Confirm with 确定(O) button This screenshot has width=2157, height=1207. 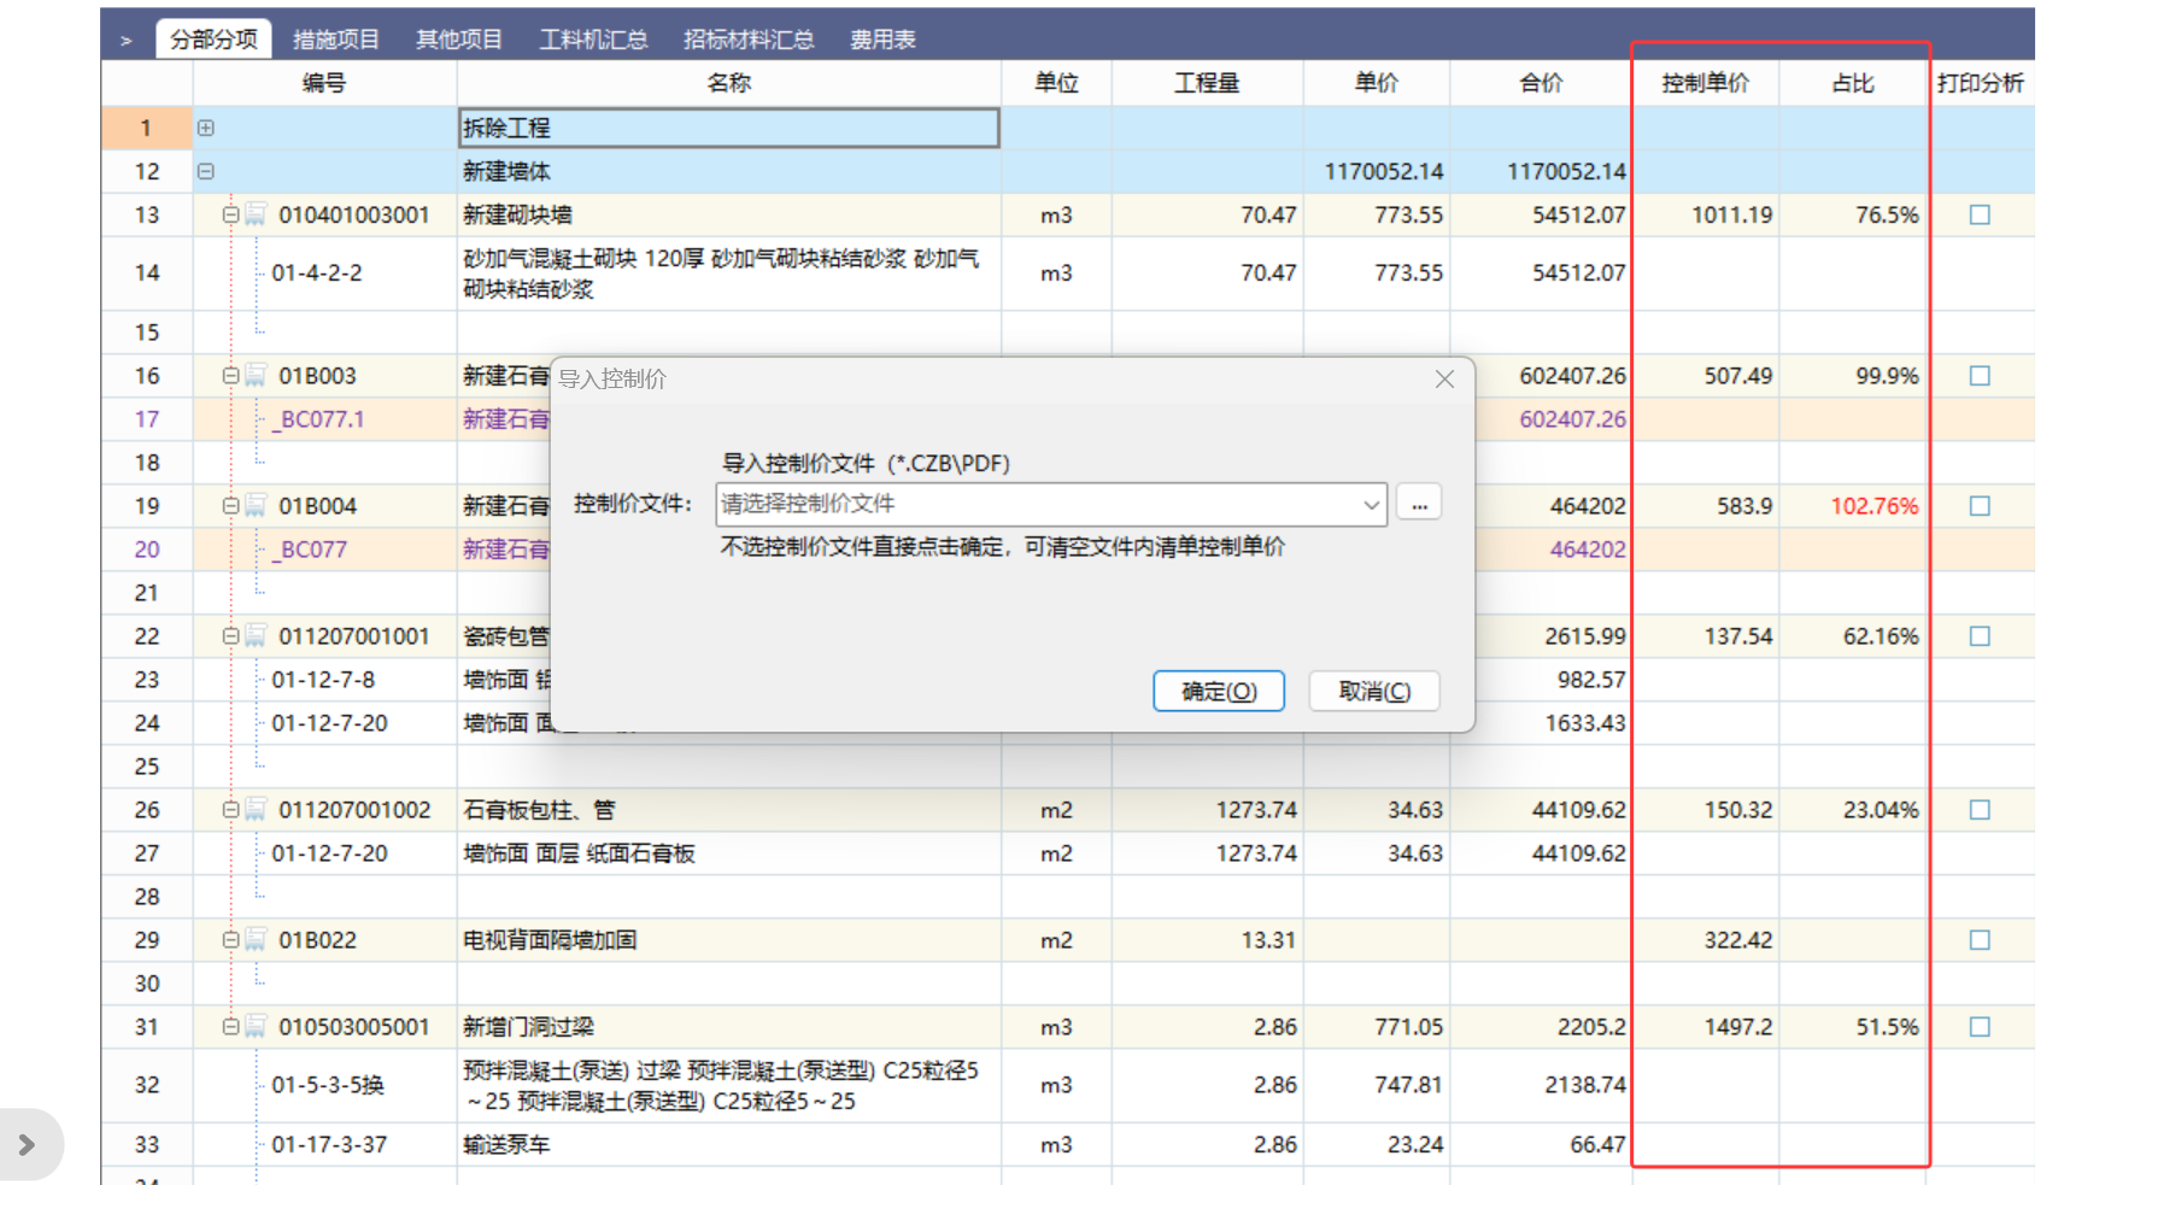tap(1218, 691)
